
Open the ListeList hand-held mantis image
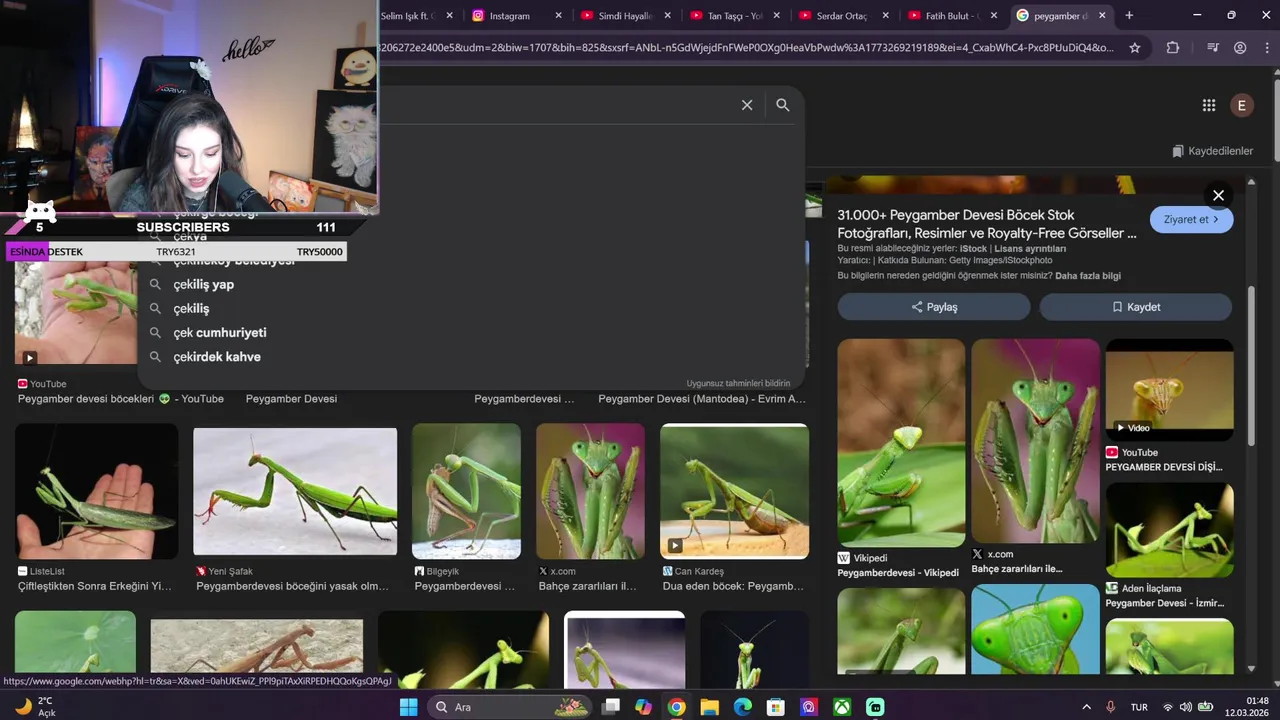point(96,491)
